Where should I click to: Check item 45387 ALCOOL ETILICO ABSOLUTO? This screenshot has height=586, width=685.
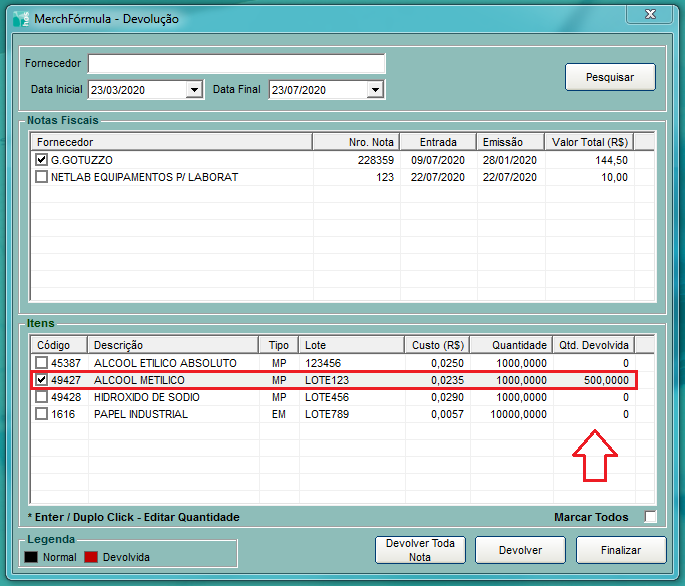pyautogui.click(x=41, y=363)
